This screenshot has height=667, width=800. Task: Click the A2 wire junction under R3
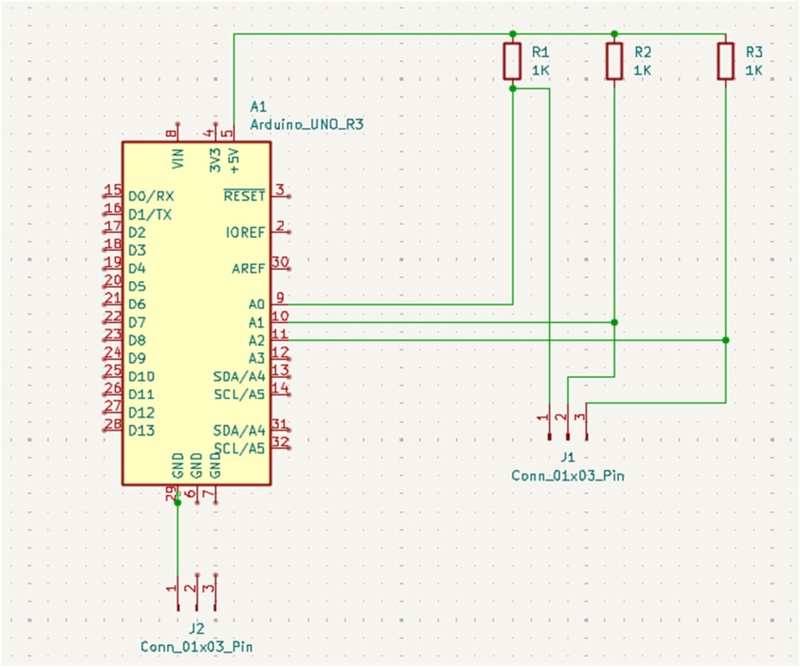pyautogui.click(x=726, y=340)
